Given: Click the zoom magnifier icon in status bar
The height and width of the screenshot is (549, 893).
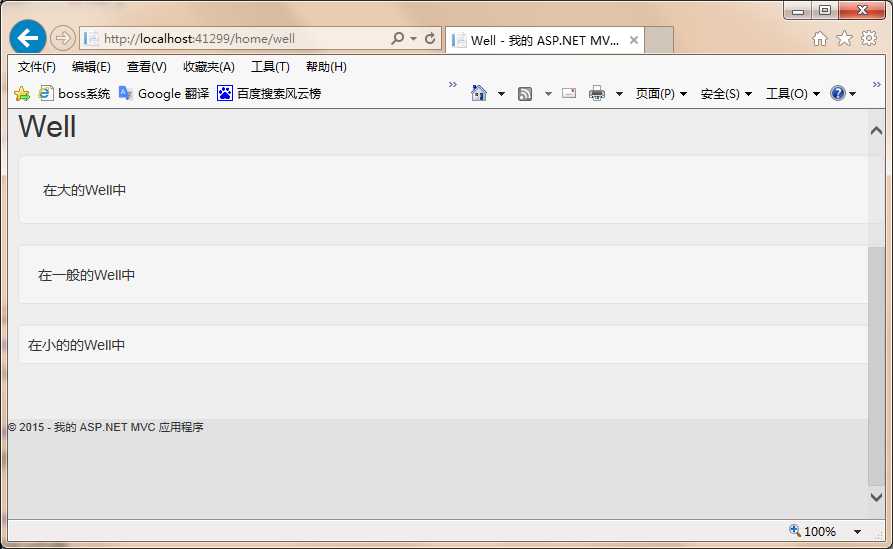Looking at the screenshot, I should (x=794, y=531).
